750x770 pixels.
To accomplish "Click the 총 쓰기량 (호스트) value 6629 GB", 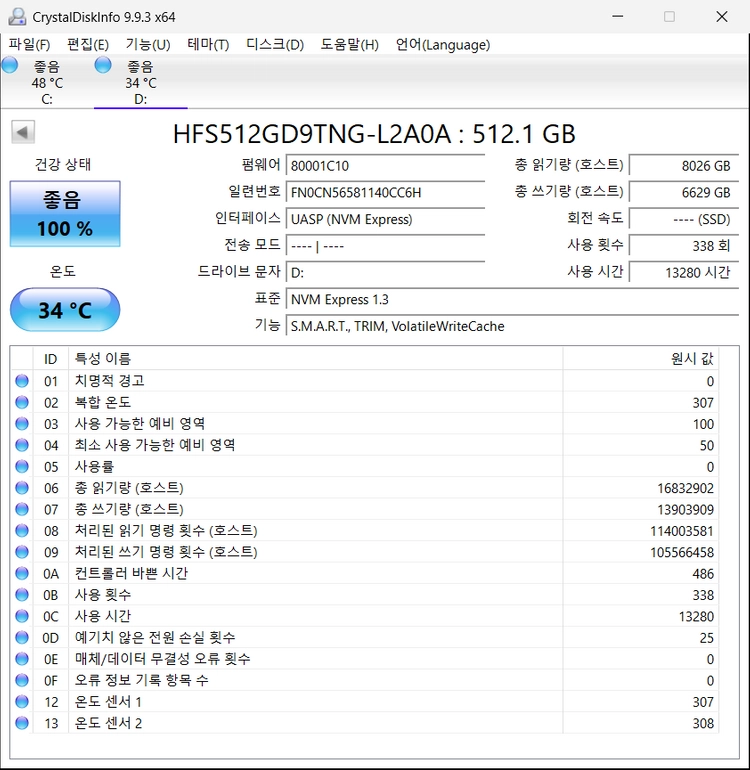I will [x=684, y=192].
